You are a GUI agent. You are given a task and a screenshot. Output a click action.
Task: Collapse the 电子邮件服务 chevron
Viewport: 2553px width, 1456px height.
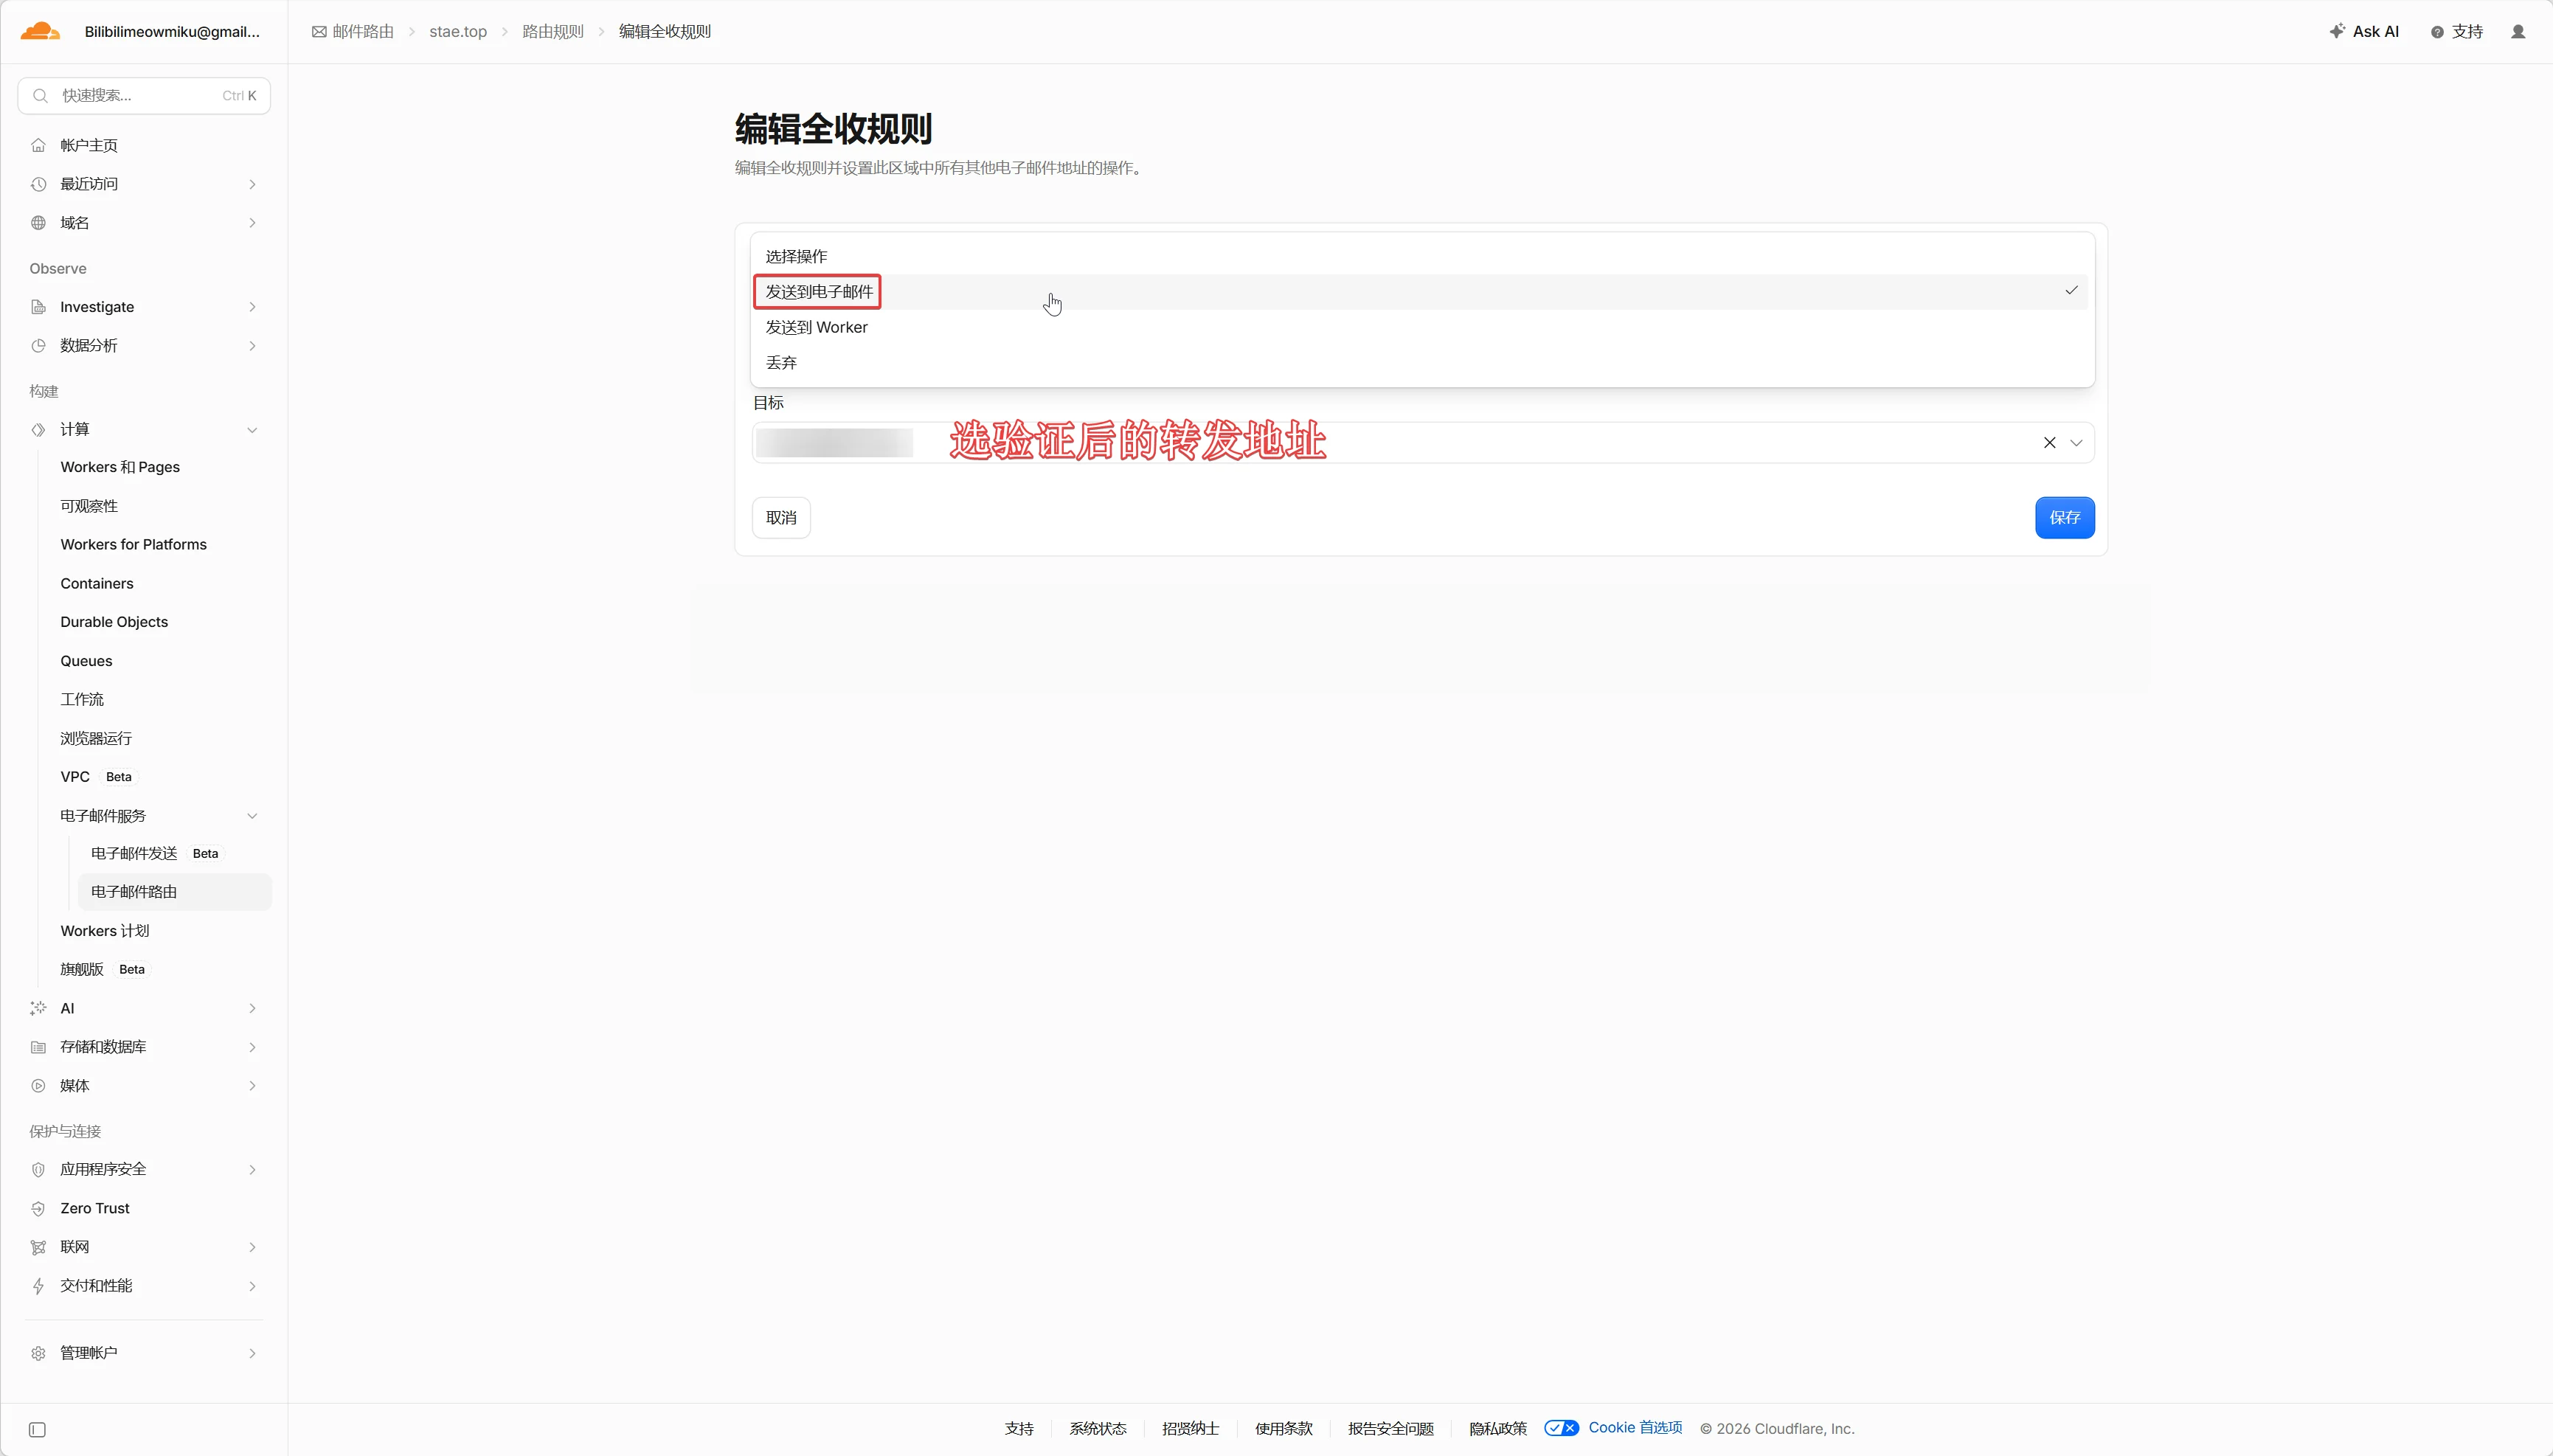[252, 816]
